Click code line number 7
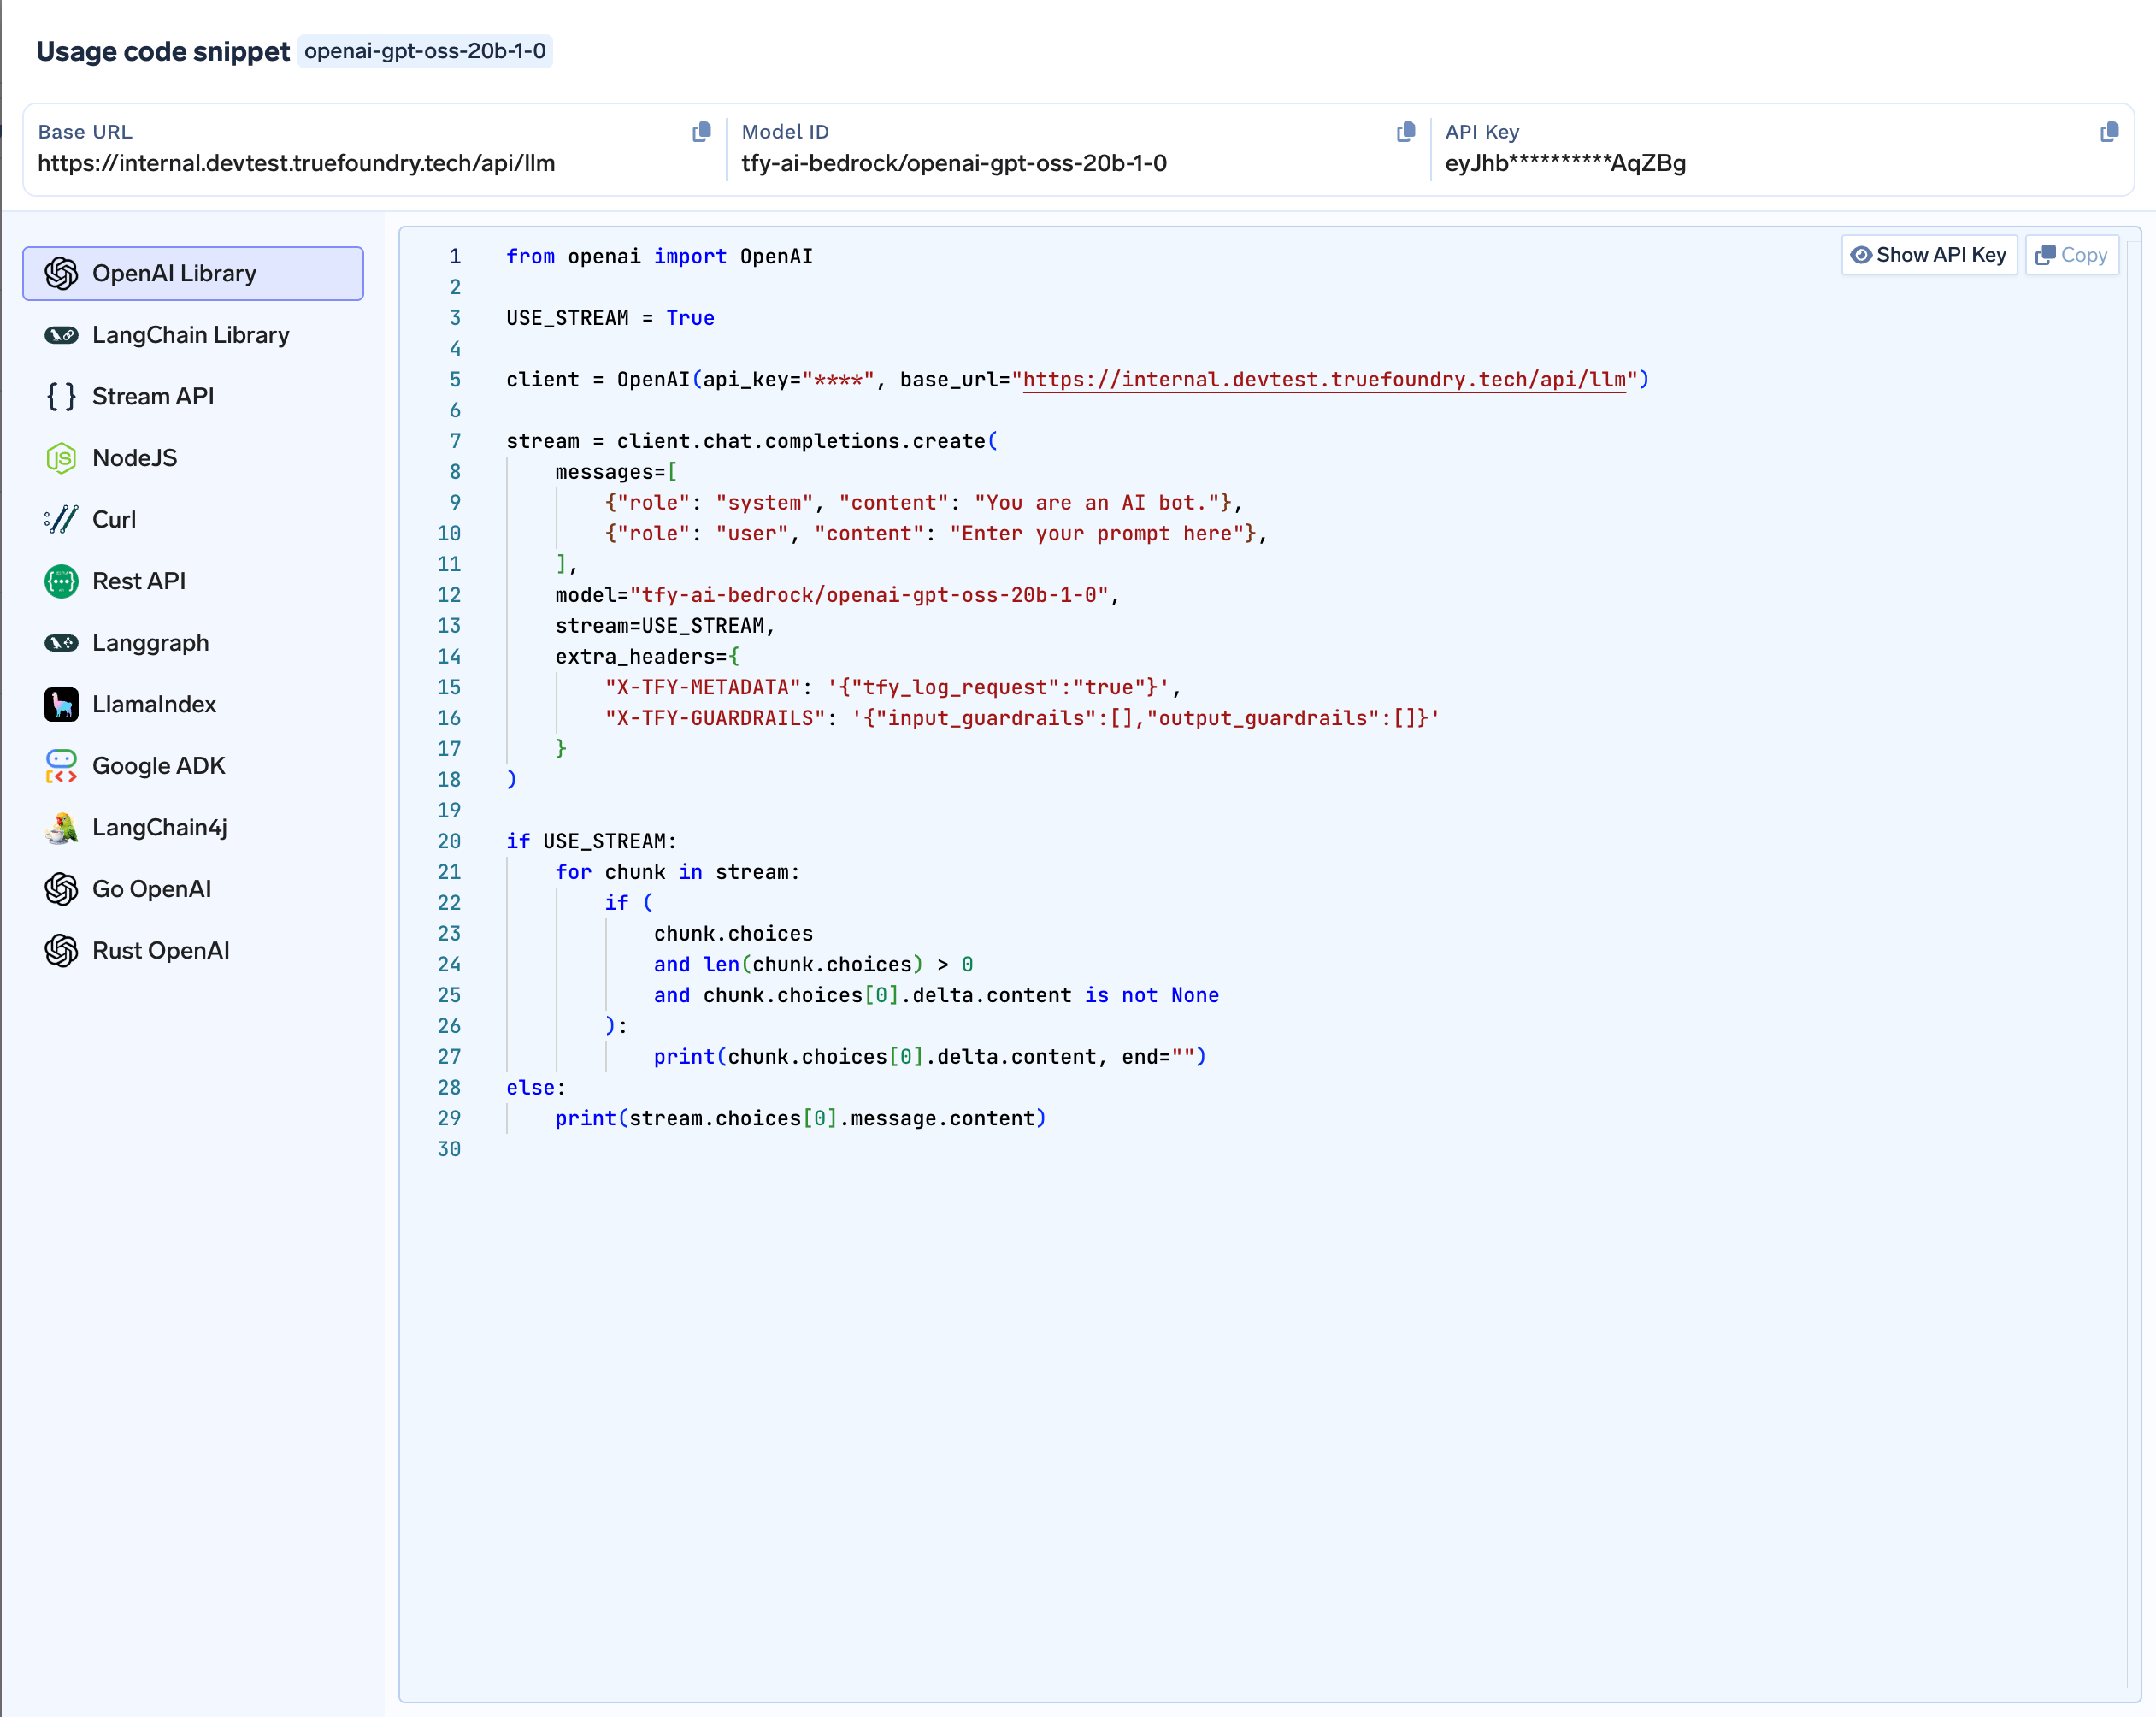This screenshot has width=2156, height=1717. (x=455, y=441)
